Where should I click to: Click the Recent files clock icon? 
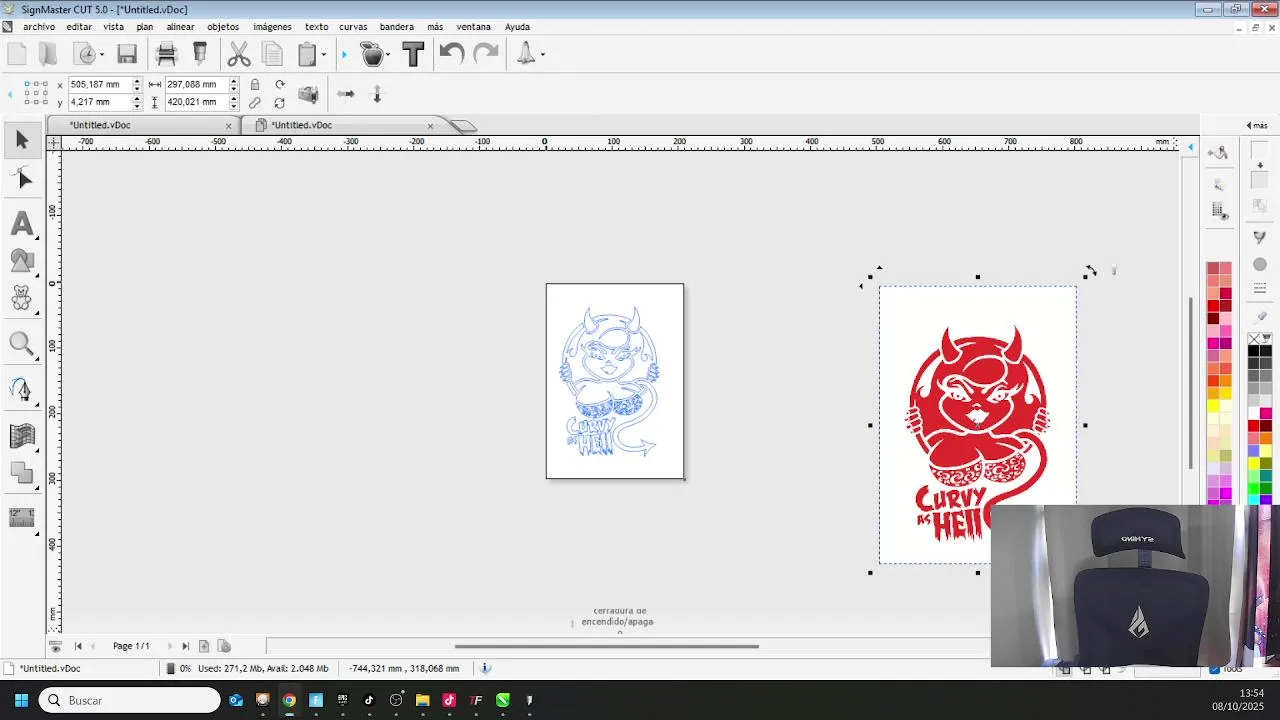pyautogui.click(x=85, y=54)
